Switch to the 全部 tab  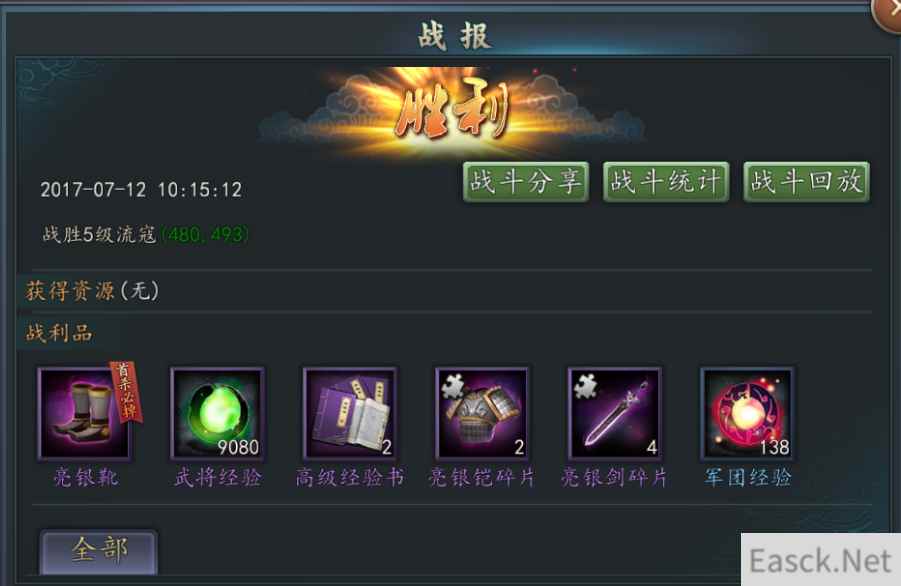(x=99, y=552)
